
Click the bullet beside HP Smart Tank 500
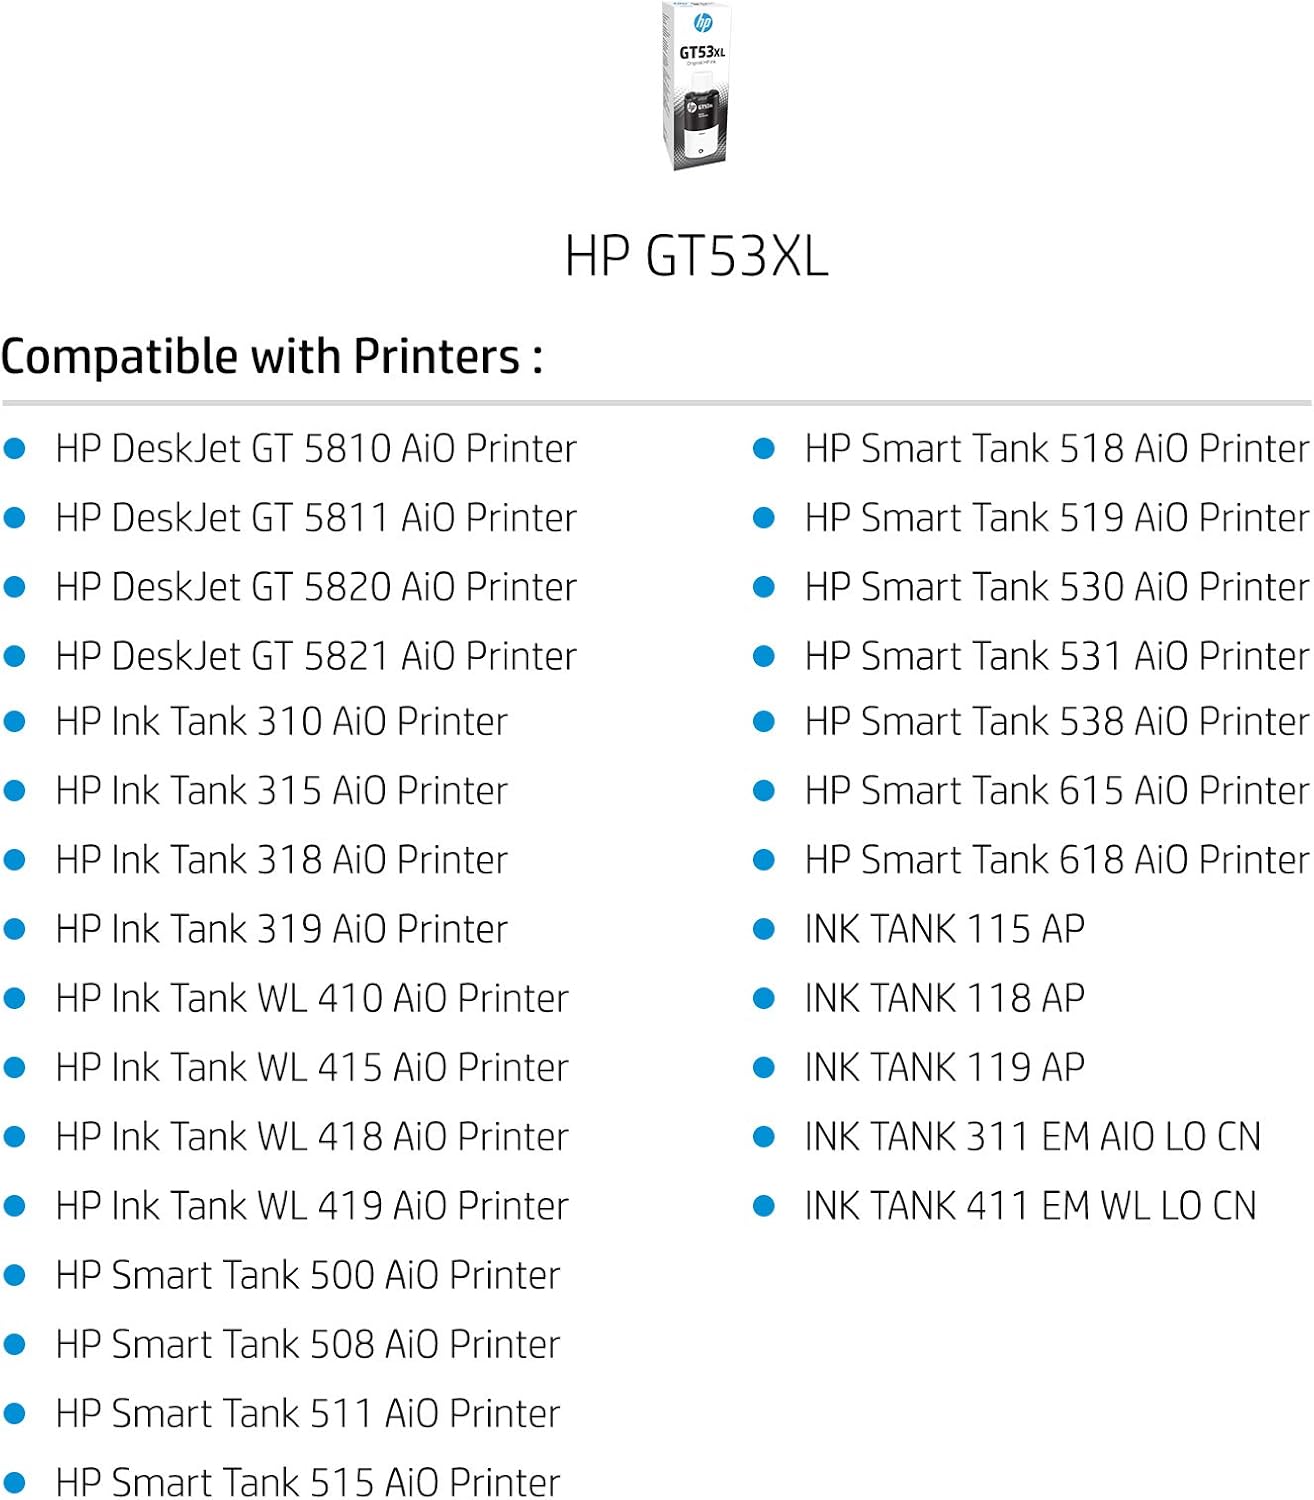15,1275
